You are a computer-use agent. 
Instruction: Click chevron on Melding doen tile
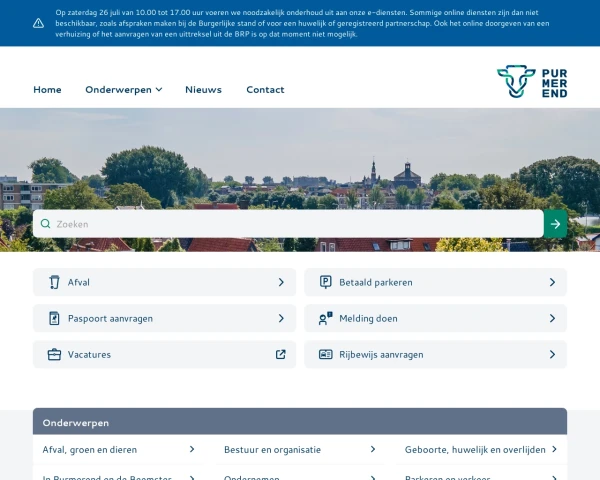(553, 318)
